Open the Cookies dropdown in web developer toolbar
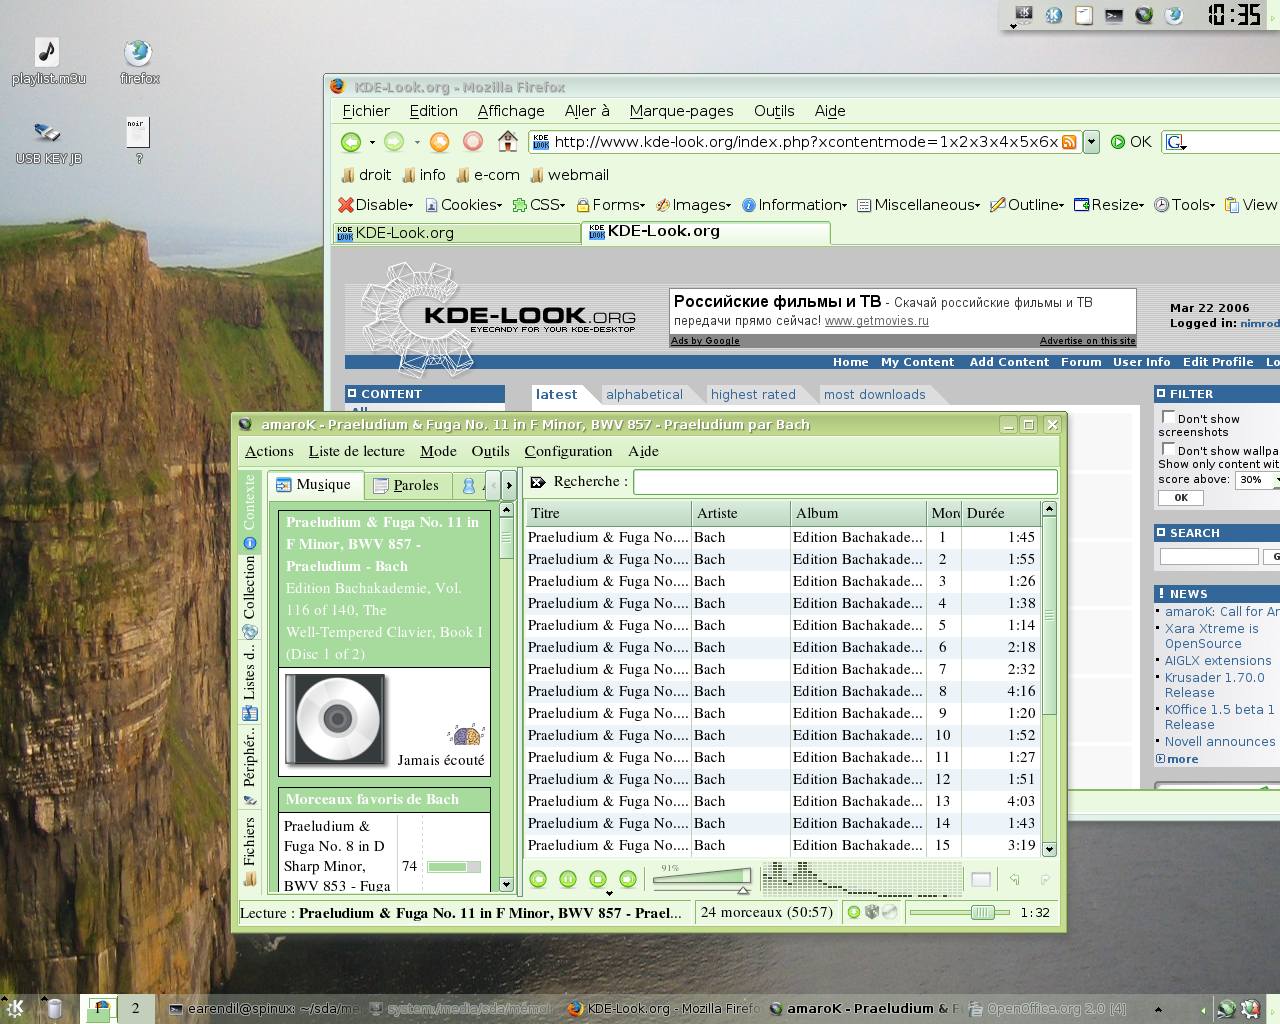The height and width of the screenshot is (1024, 1280). 464,205
